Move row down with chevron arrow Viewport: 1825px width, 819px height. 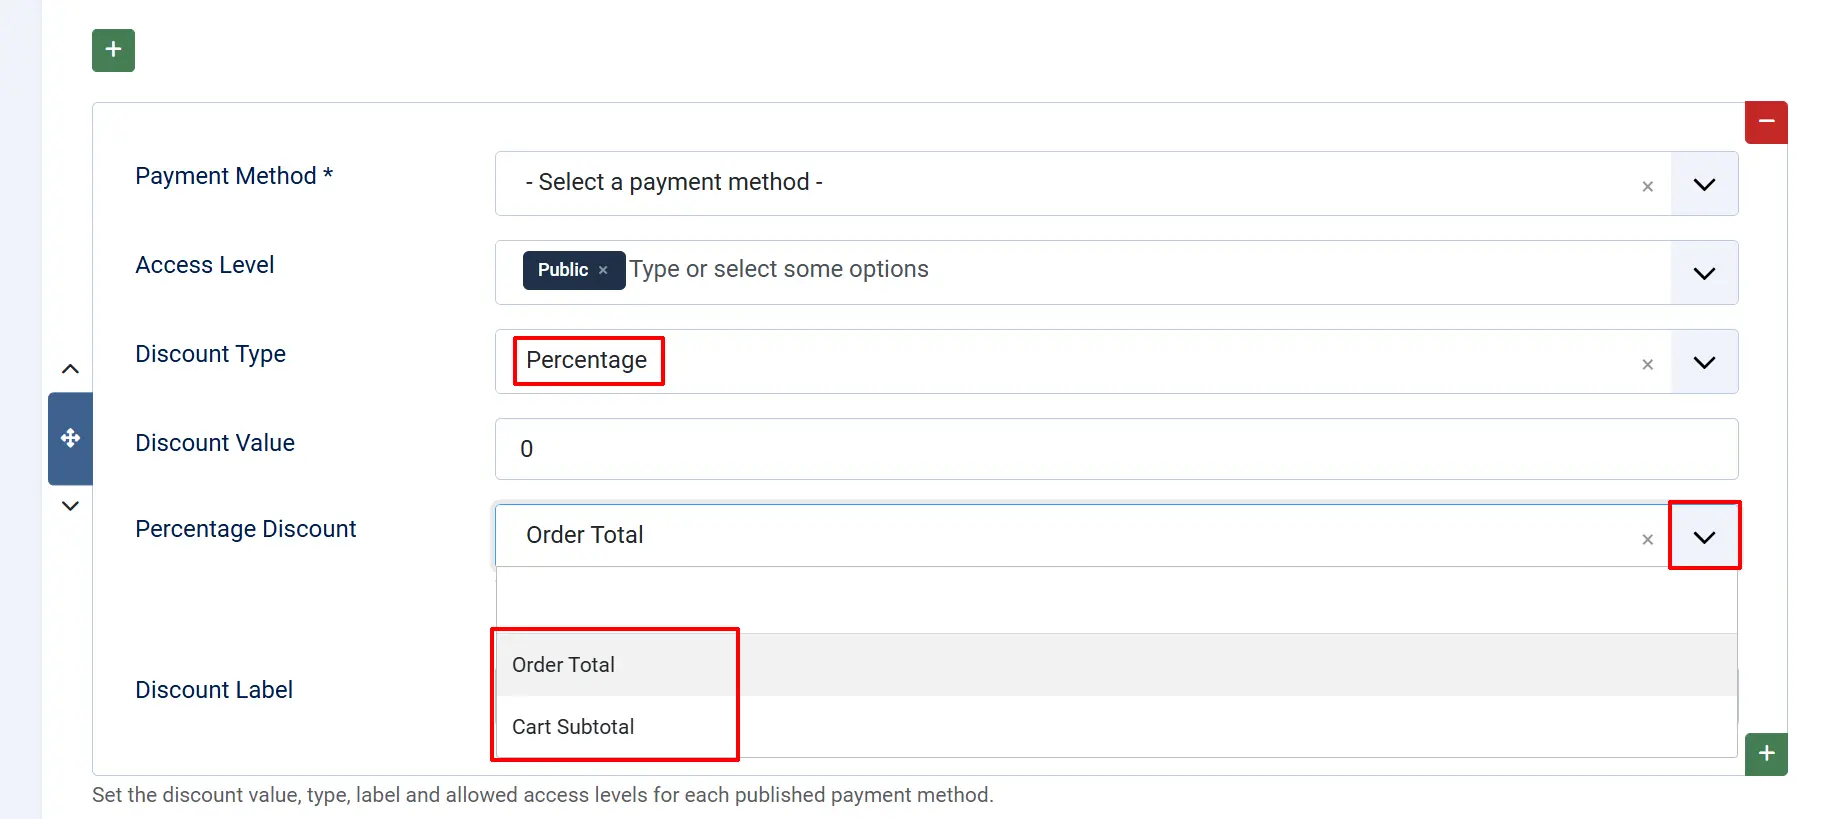pyautogui.click(x=70, y=506)
